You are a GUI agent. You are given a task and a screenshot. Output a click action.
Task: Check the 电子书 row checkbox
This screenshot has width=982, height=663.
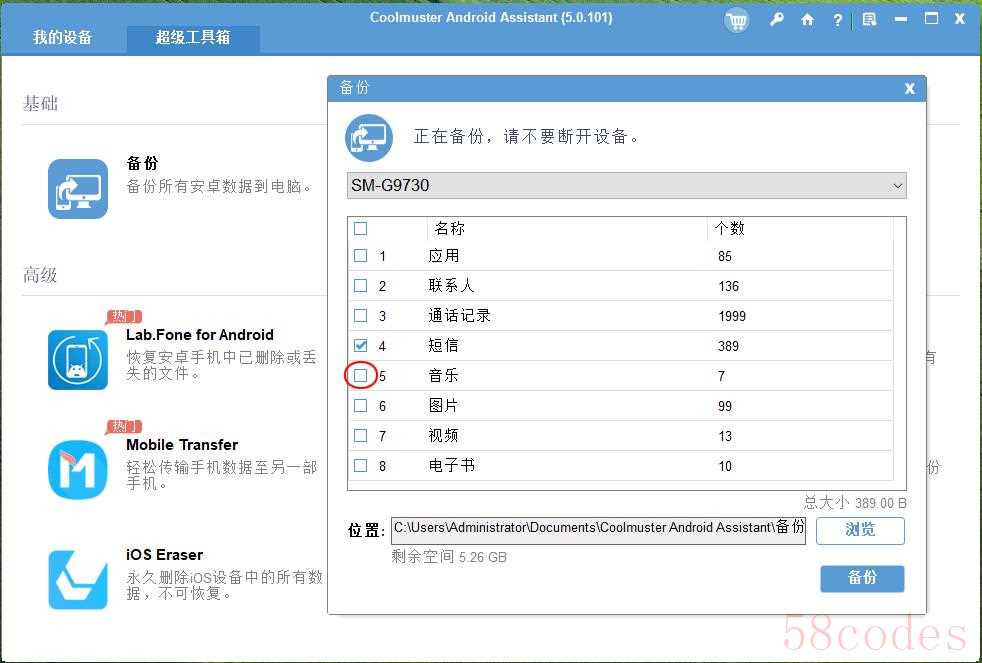pos(361,466)
